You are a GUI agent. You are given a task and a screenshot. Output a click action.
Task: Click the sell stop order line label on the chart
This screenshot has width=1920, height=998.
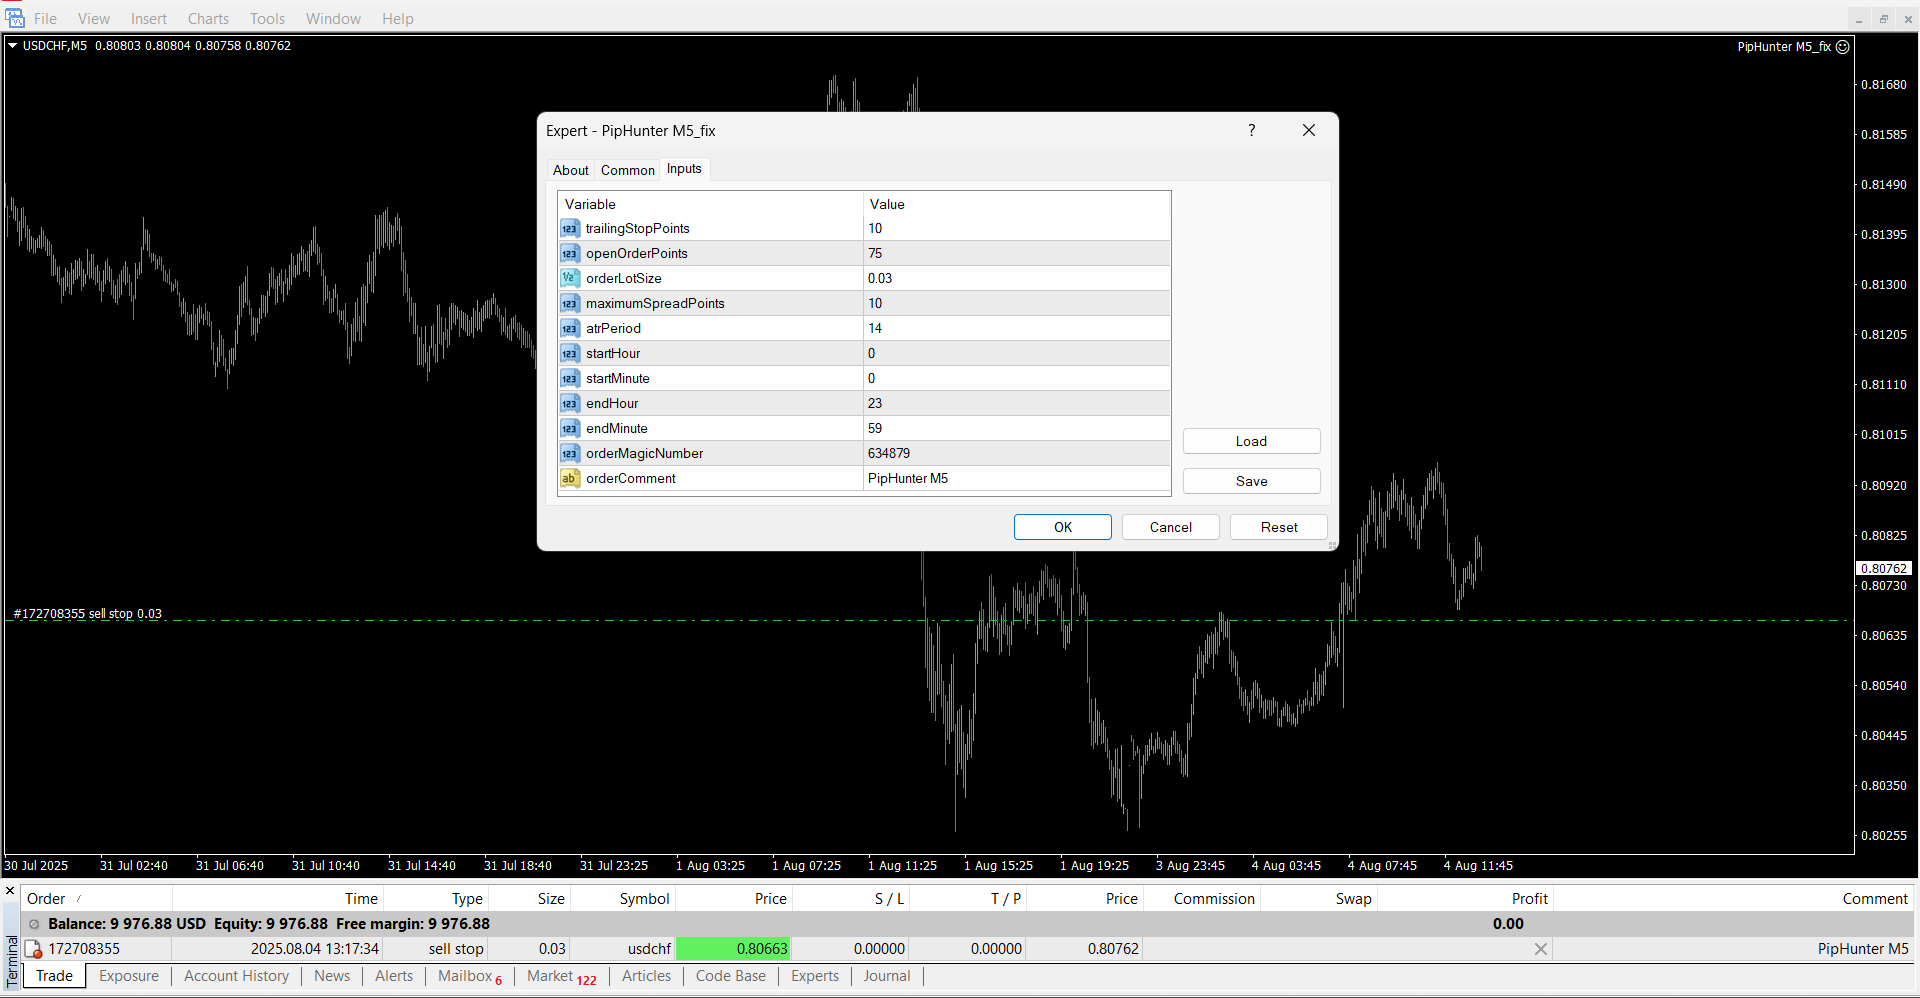coord(87,614)
